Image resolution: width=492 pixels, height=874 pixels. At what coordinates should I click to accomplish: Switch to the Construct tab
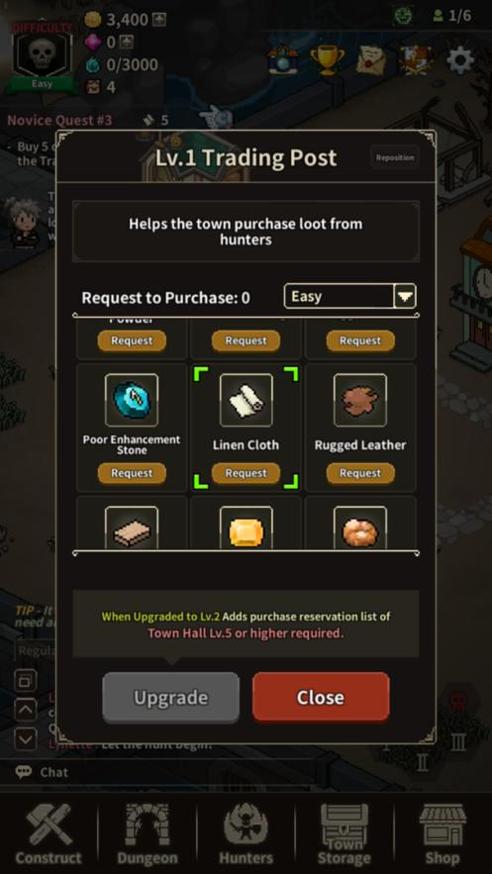48,834
